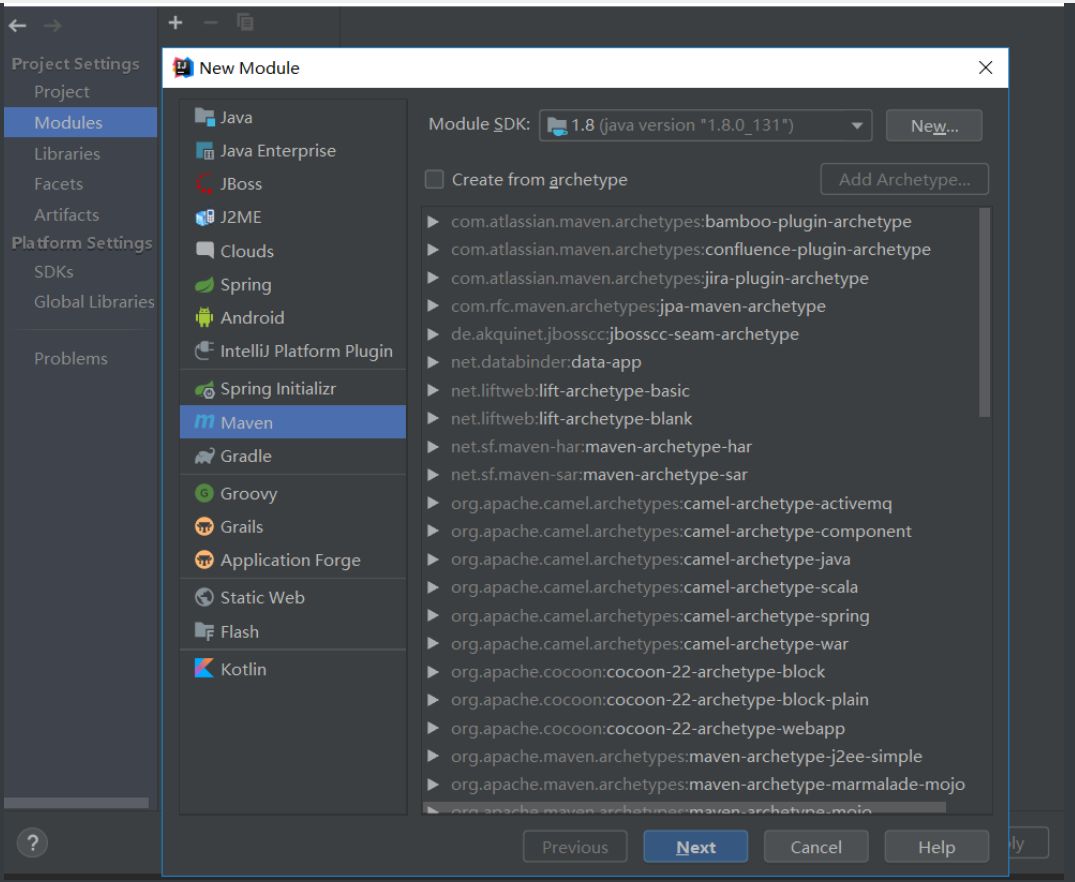Screen dimensions: 1075x882
Task: Click the Spring Initializr icon
Action: point(204,389)
